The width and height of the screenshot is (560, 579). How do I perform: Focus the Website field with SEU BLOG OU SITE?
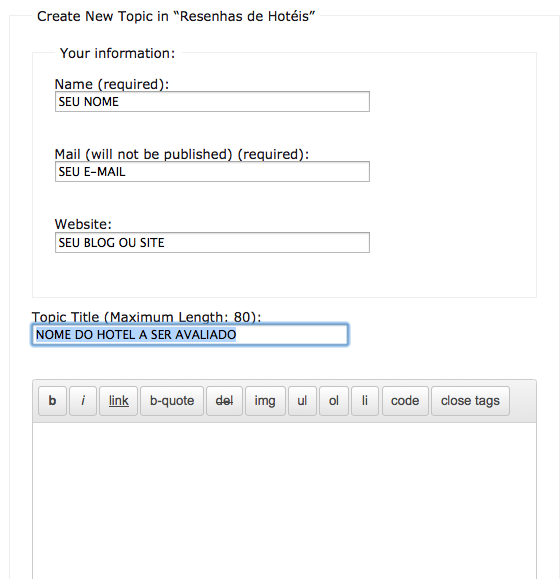pos(212,243)
